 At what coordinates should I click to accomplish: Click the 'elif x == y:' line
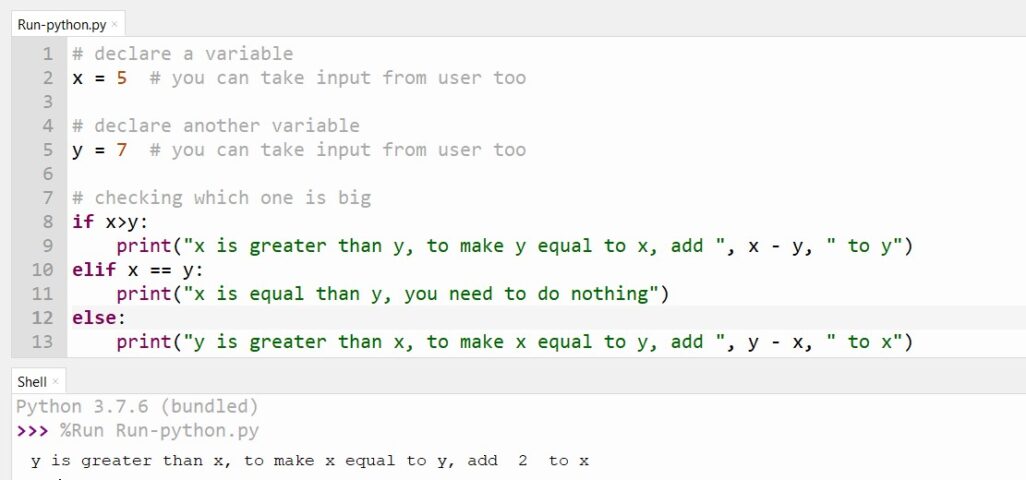coord(137,270)
